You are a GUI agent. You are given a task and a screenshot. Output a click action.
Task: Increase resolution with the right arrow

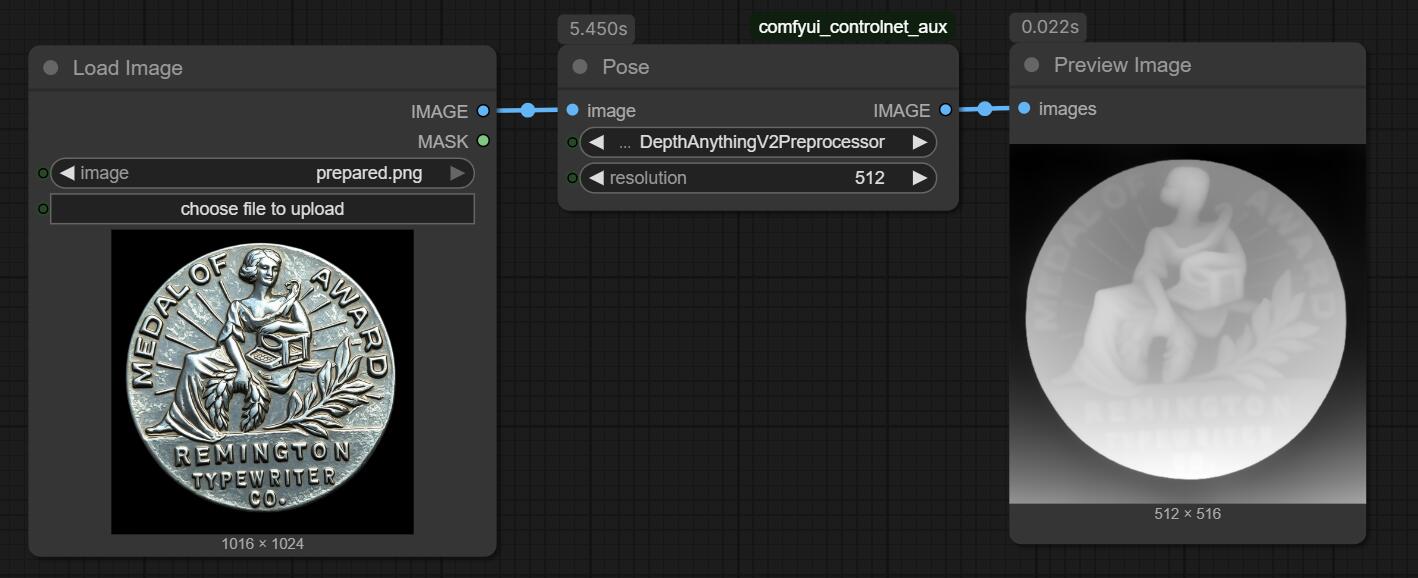coord(919,178)
